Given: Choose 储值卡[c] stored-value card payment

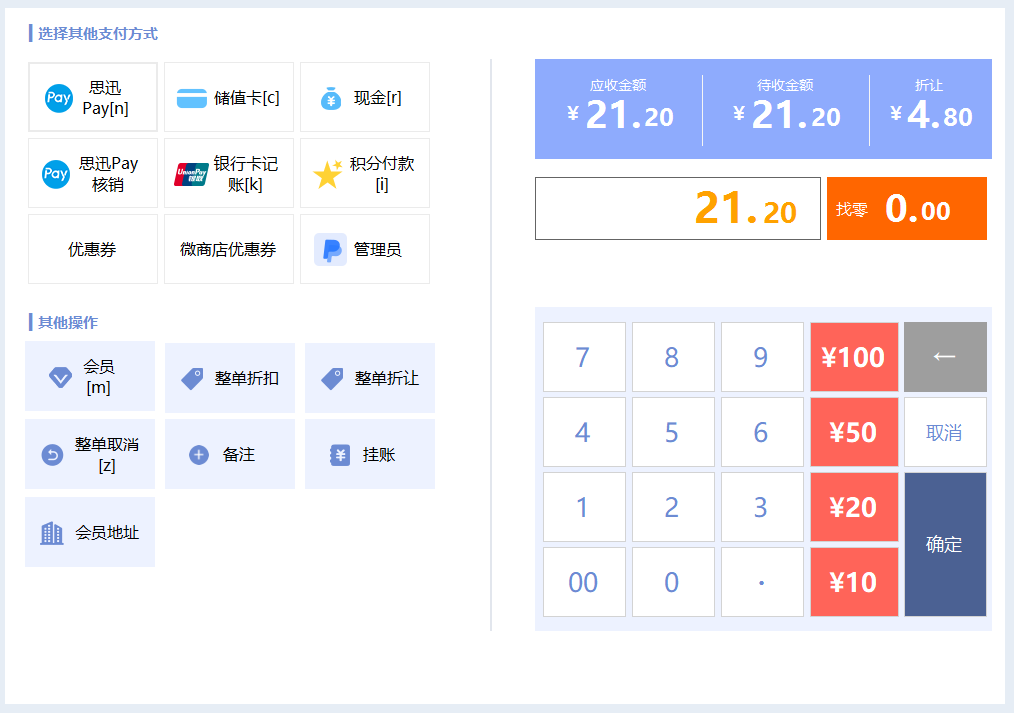Looking at the screenshot, I should 229,97.
